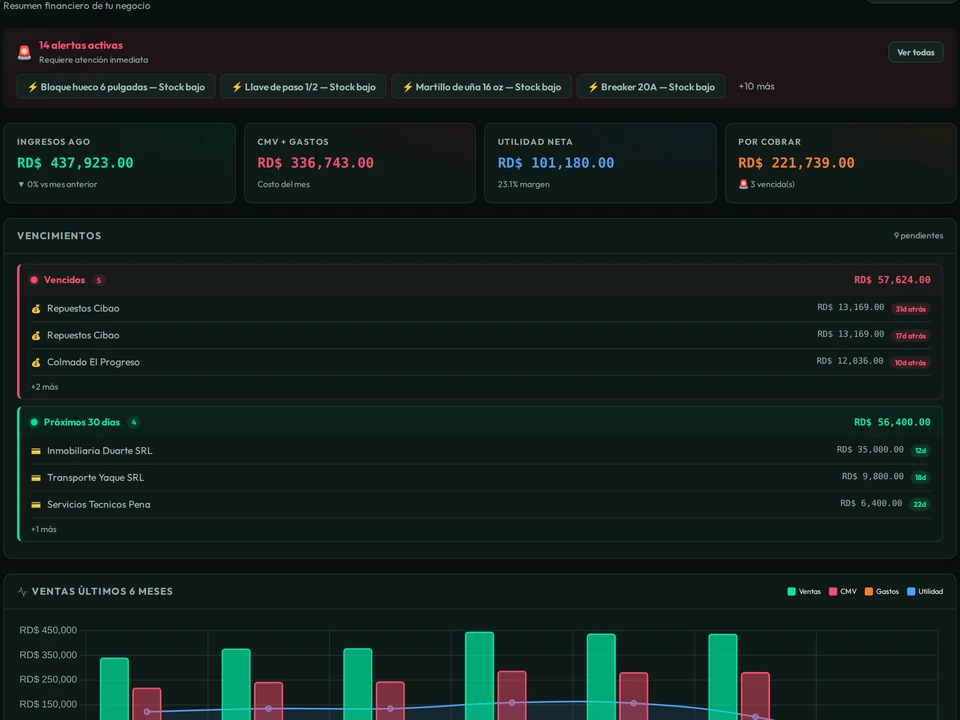Click money bag icon on Repuestos Cibao 17d row

(36, 336)
